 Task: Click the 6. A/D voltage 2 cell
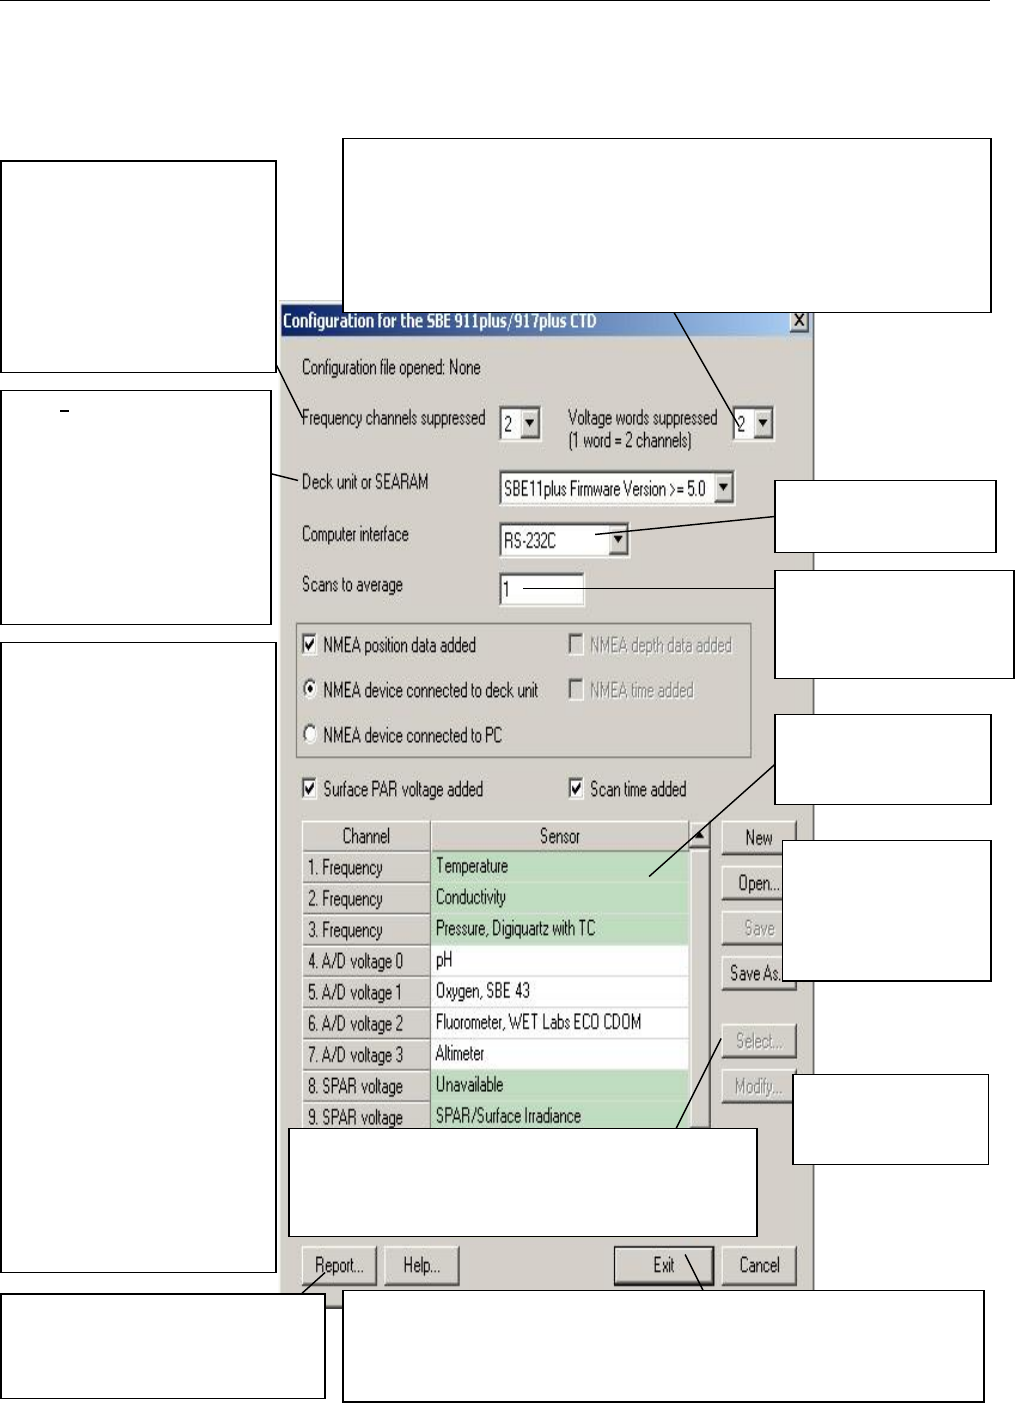(x=366, y=1023)
